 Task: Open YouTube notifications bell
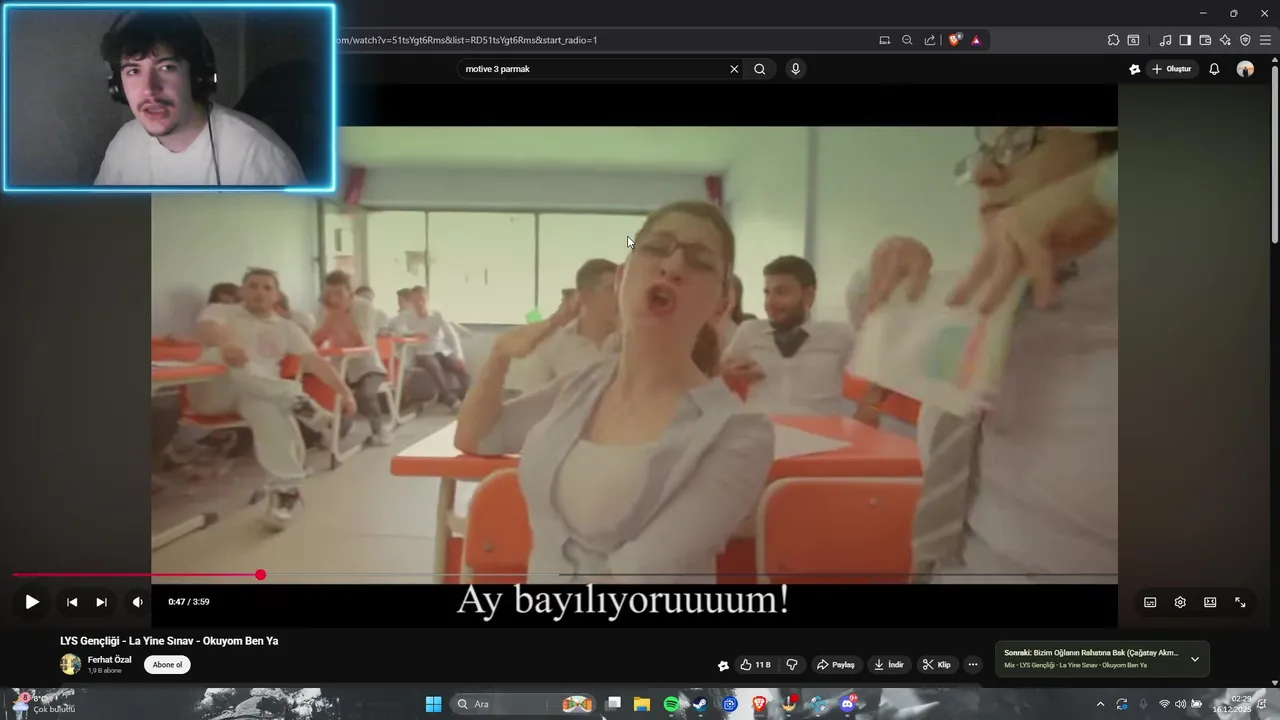coord(1214,69)
